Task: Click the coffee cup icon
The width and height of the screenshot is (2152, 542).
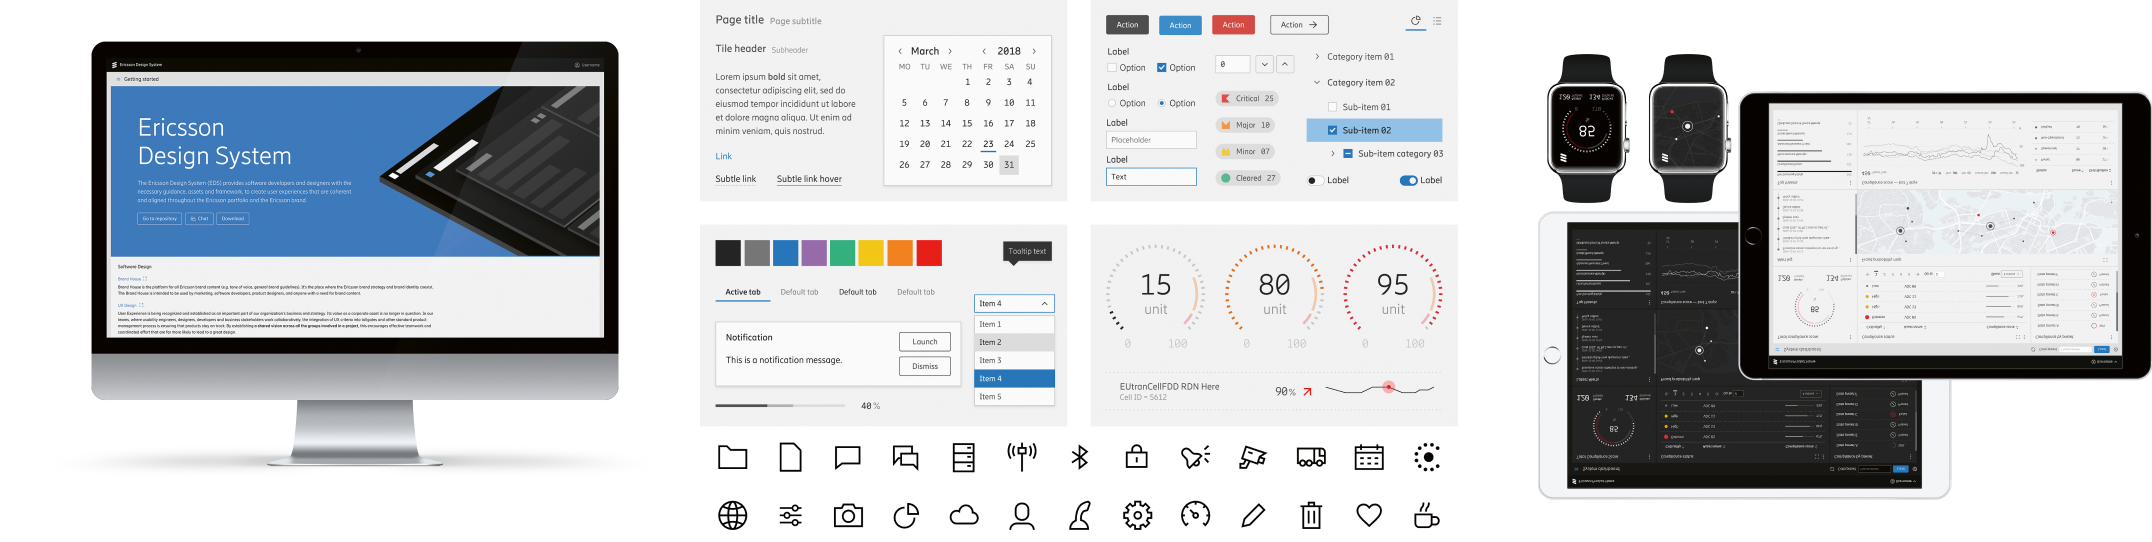Action: [x=1426, y=515]
